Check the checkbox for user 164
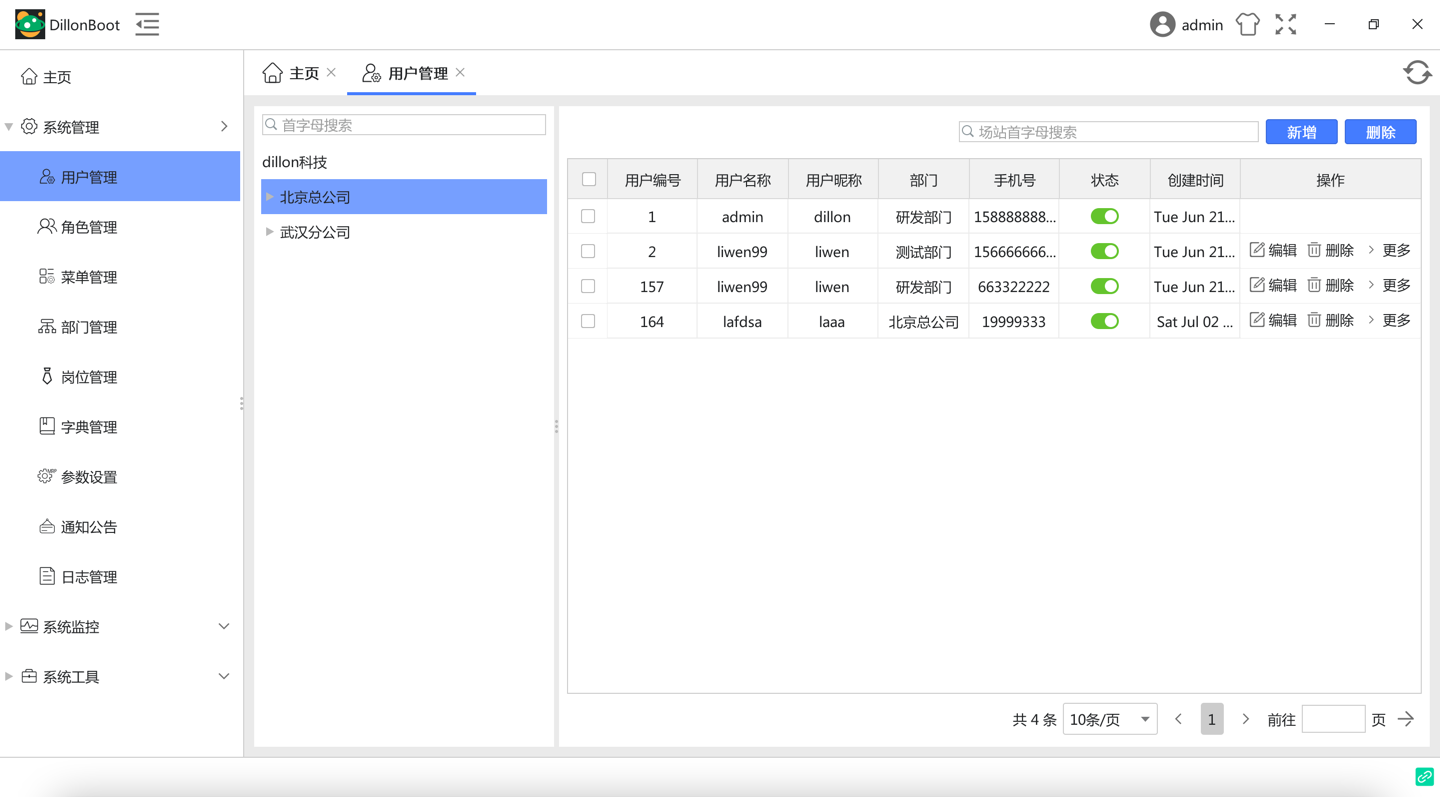Image resolution: width=1440 pixels, height=797 pixels. tap(588, 321)
